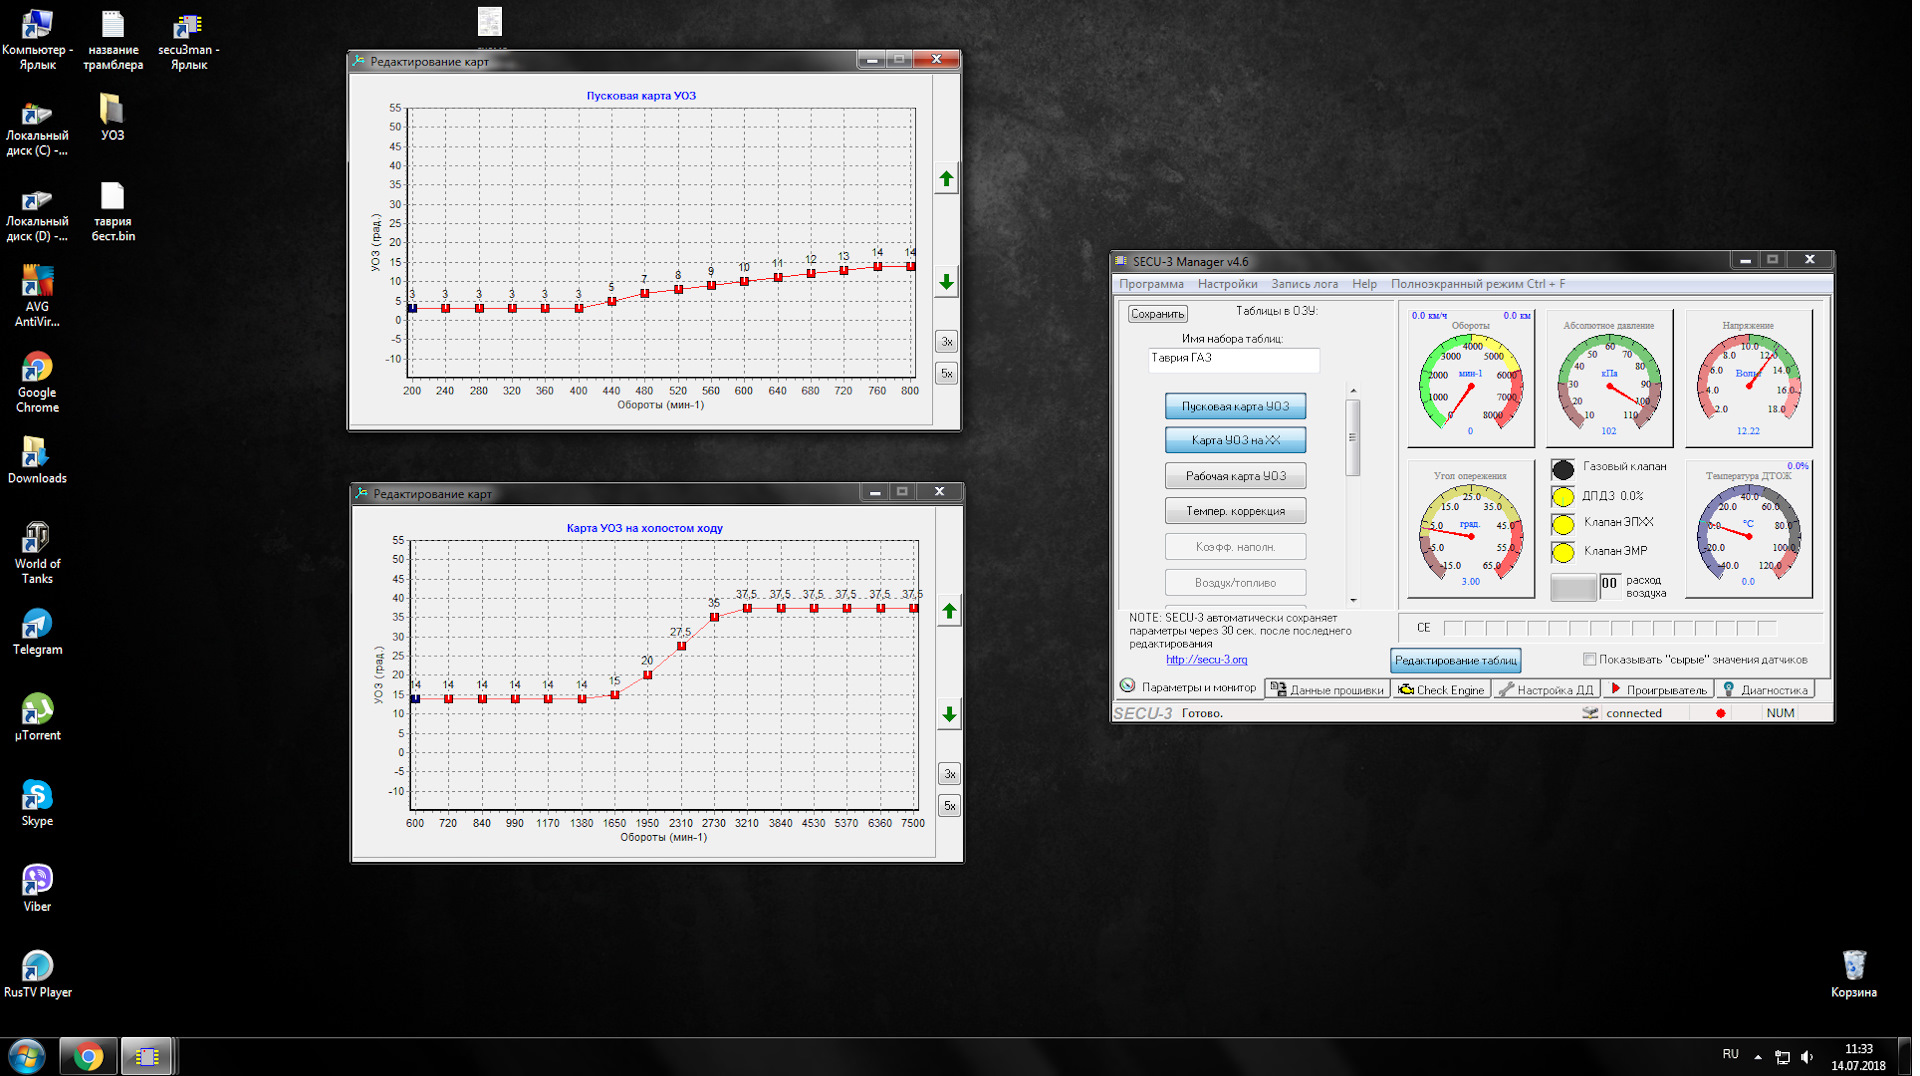Select the RusTV Player desktop icon
Viewport: 1920px width, 1076px height.
pos(37,974)
